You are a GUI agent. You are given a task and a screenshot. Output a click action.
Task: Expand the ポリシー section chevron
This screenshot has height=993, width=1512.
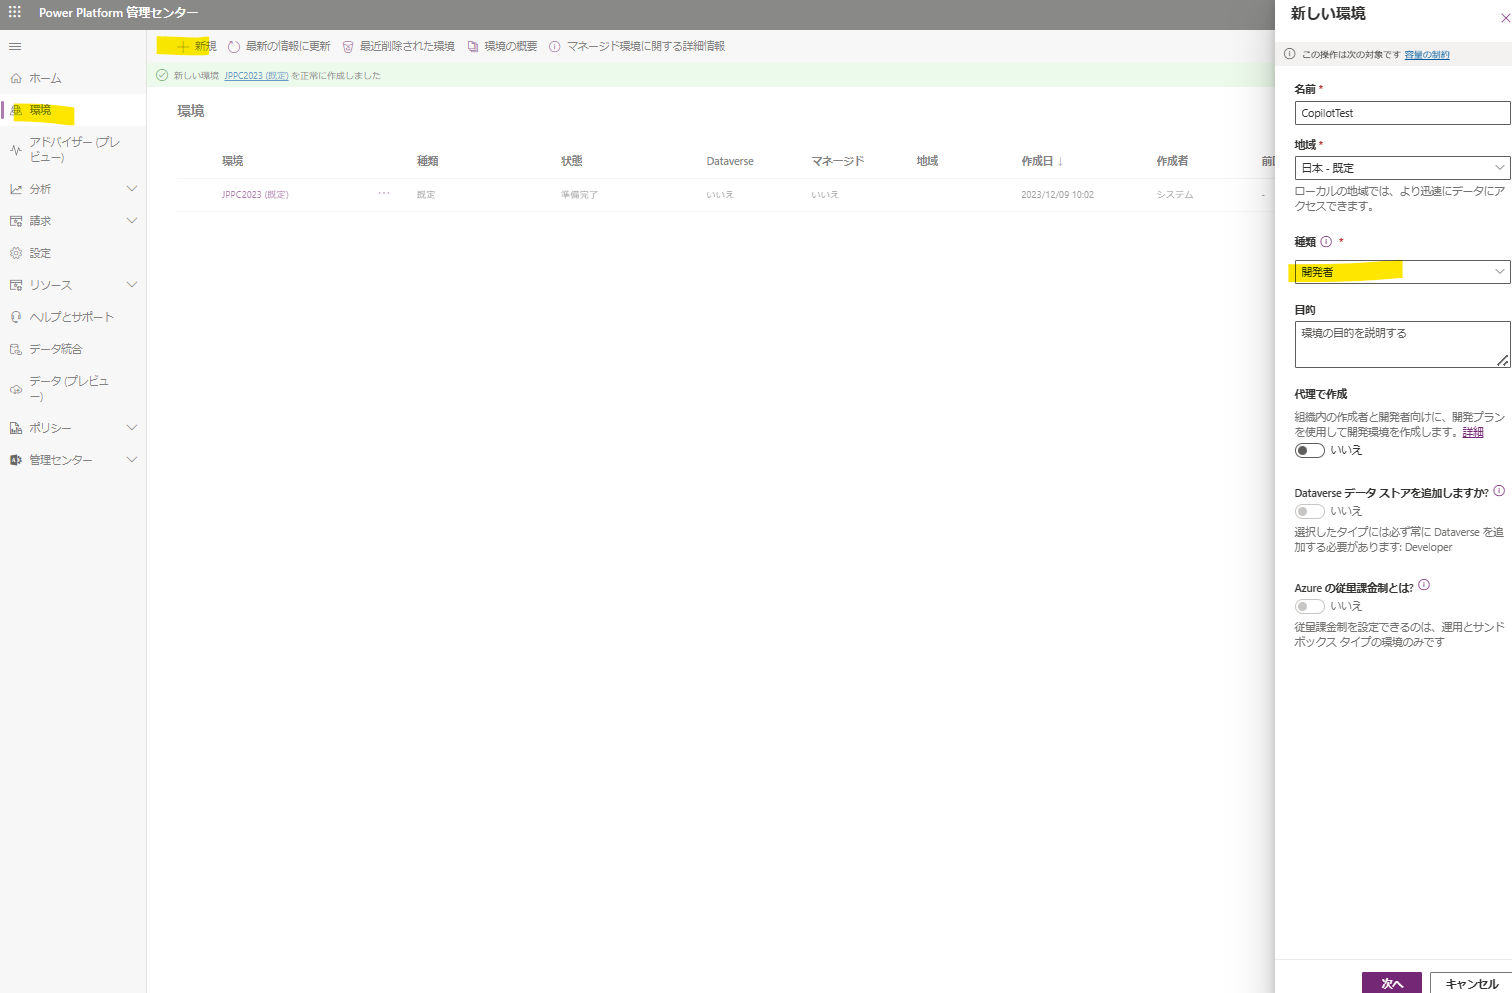coord(131,428)
